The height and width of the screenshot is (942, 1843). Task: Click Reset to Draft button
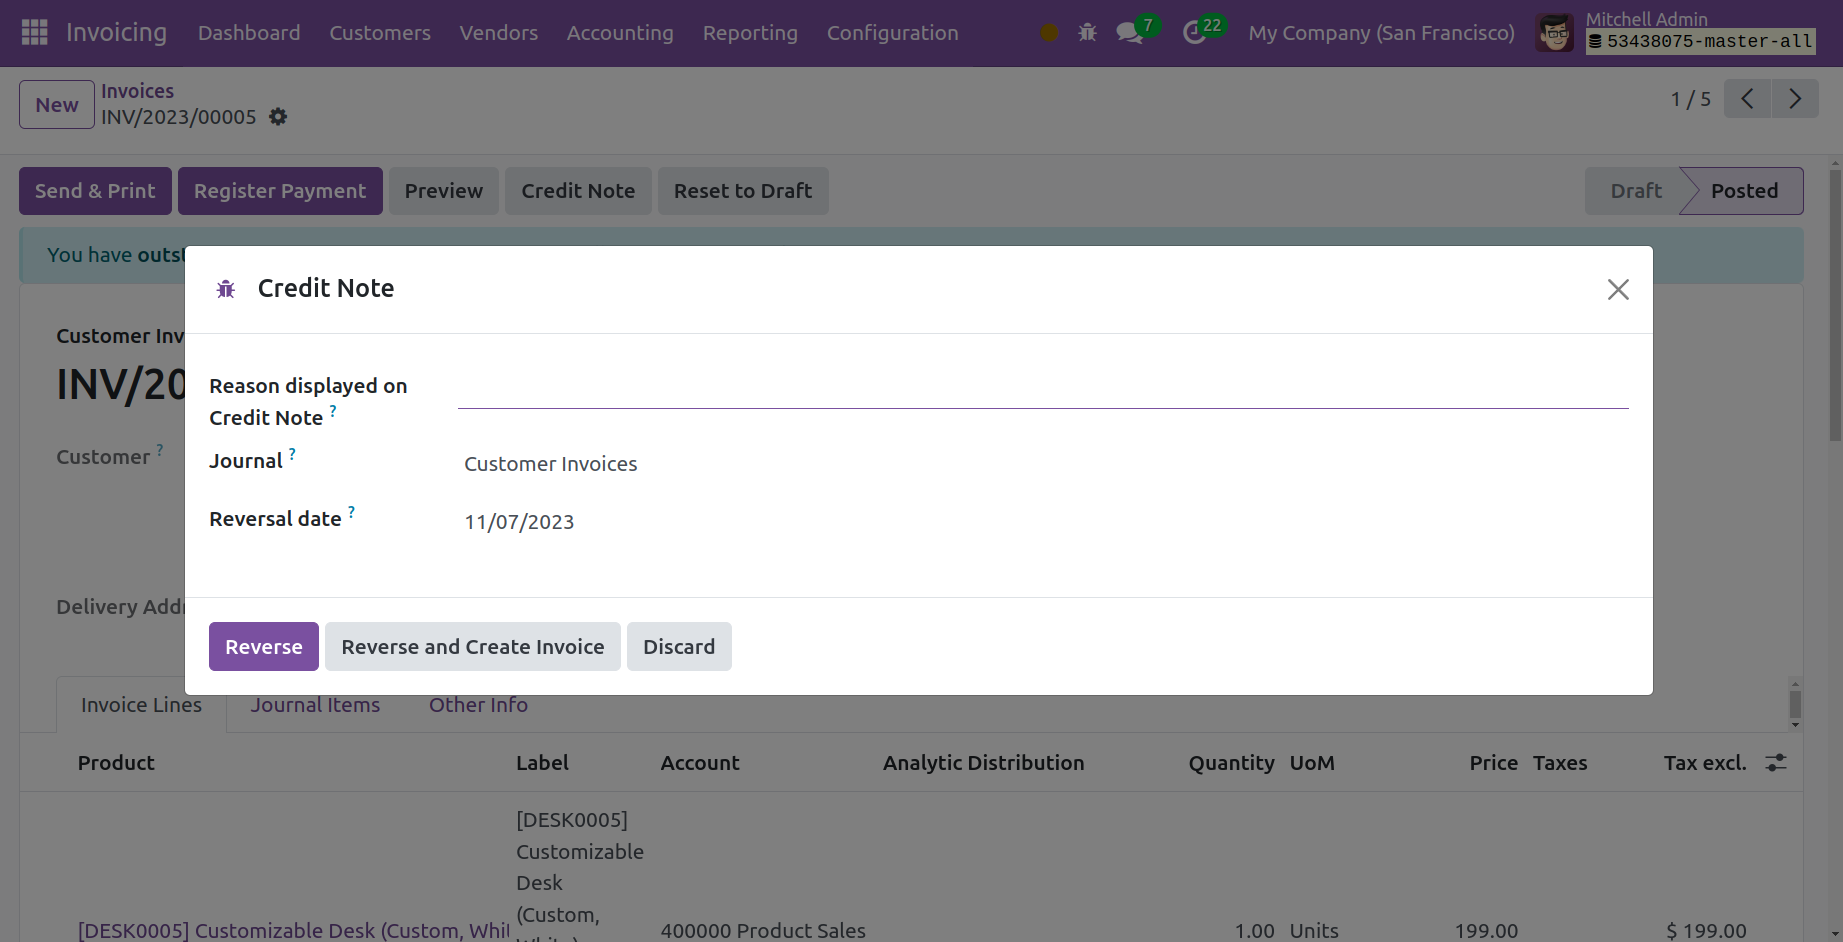coord(743,191)
